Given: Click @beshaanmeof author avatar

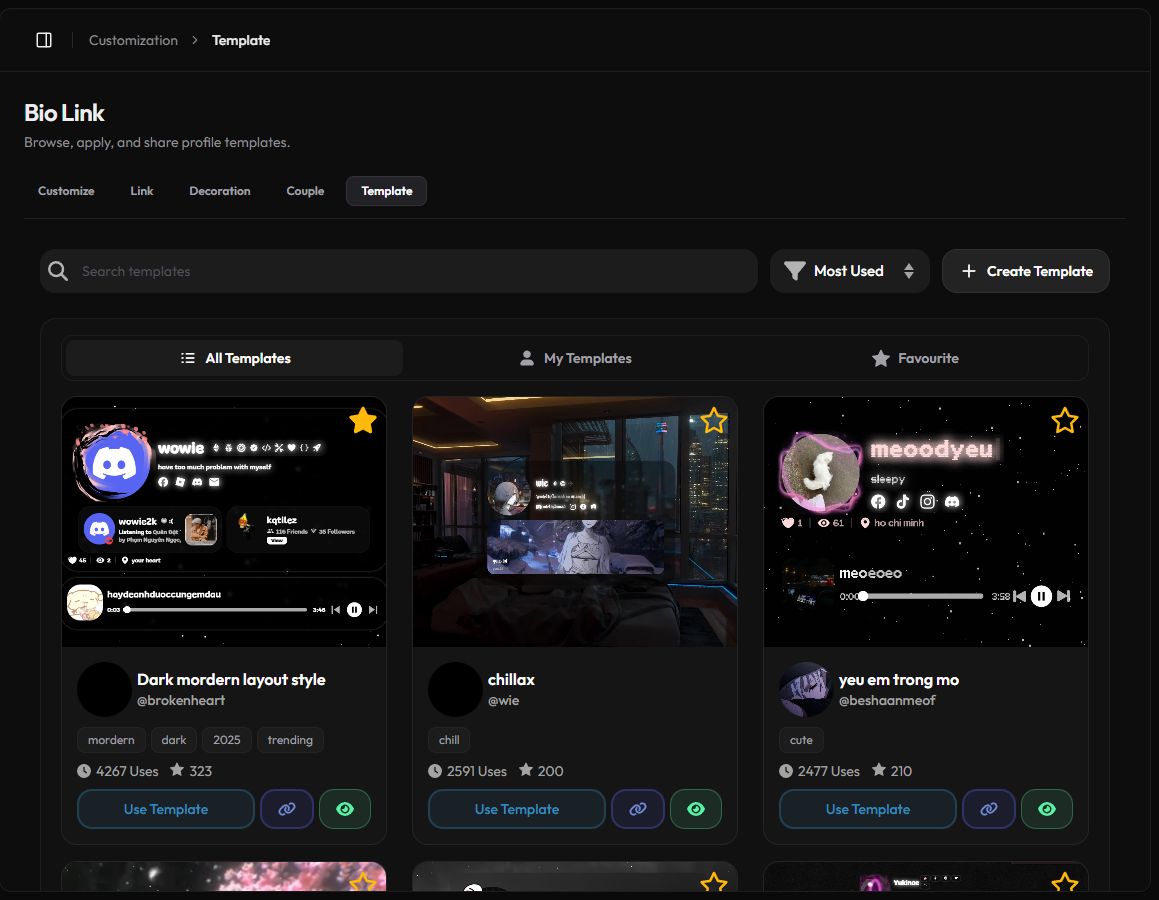Looking at the screenshot, I should 806,689.
